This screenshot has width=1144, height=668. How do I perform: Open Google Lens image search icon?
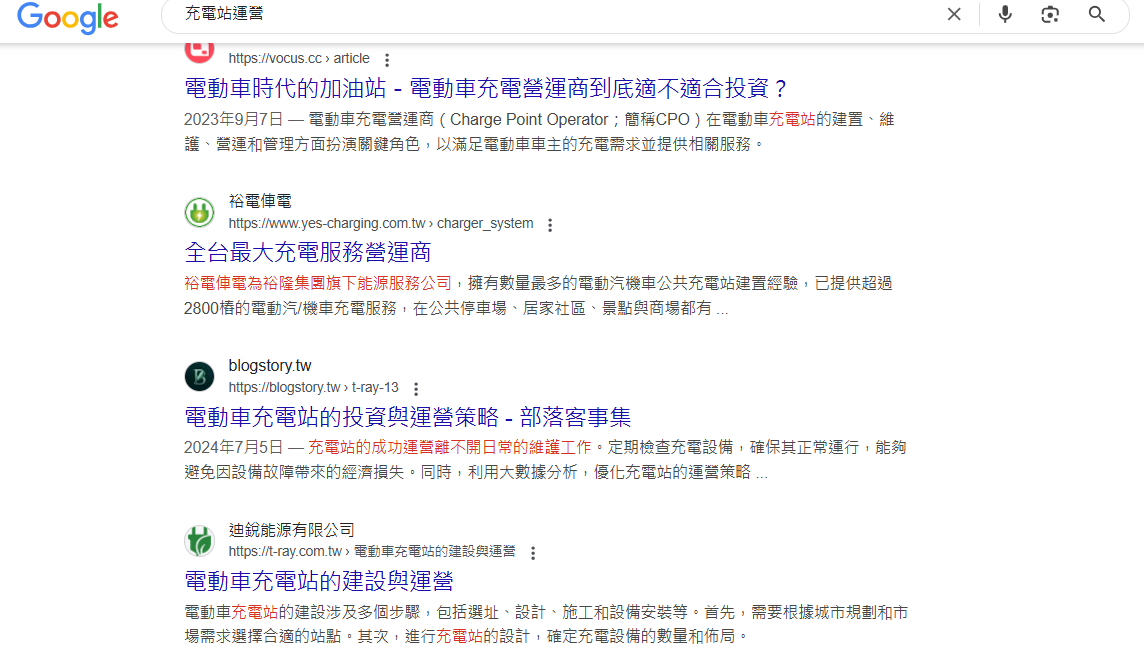[1050, 14]
